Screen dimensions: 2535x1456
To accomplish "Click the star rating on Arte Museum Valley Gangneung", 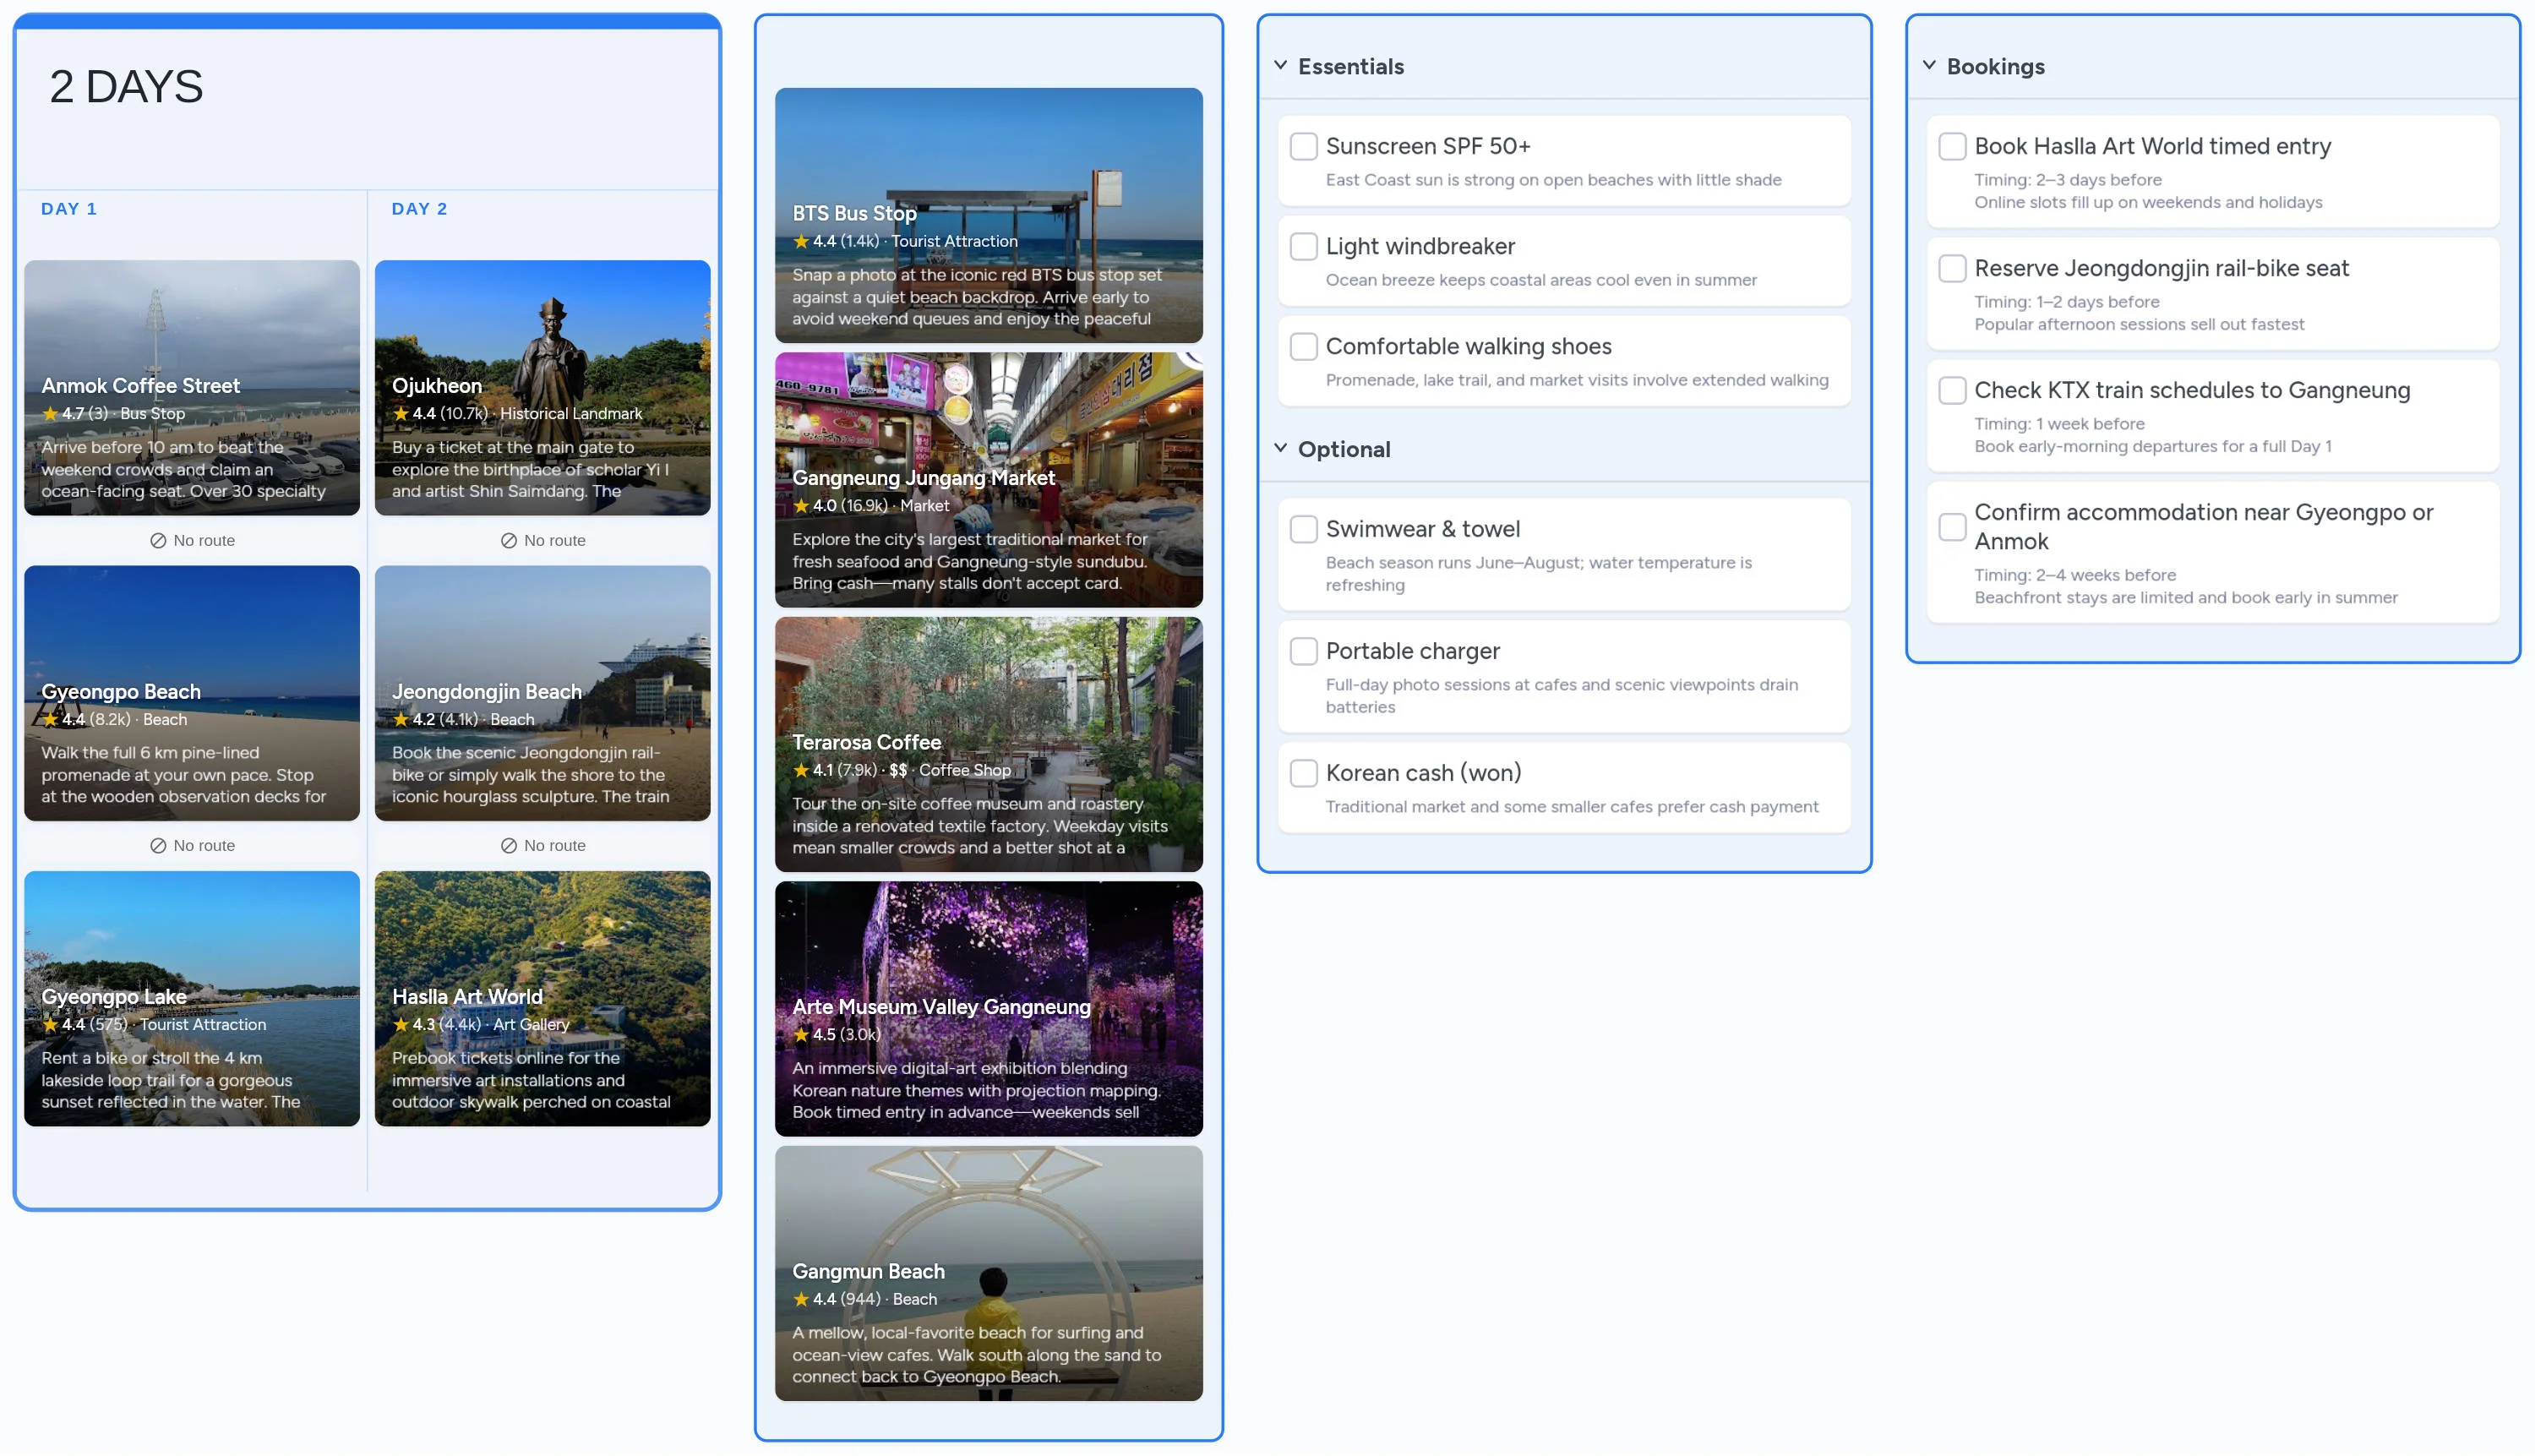I will 801,1035.
